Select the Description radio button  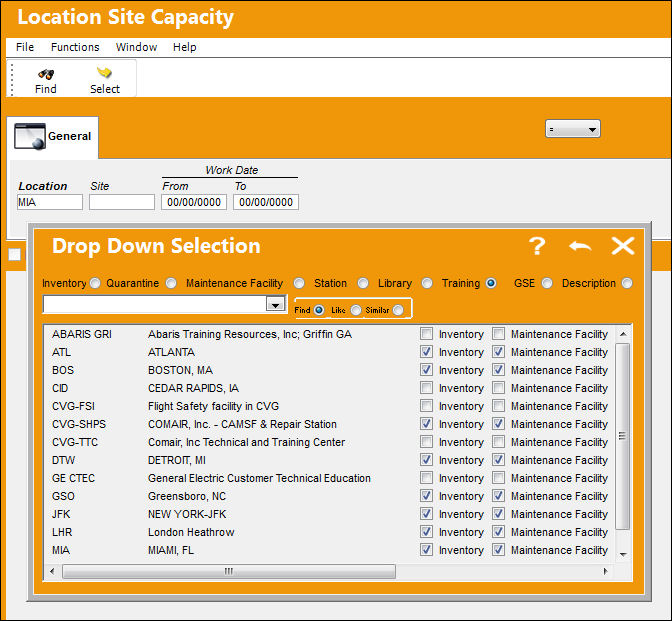pyautogui.click(x=627, y=283)
